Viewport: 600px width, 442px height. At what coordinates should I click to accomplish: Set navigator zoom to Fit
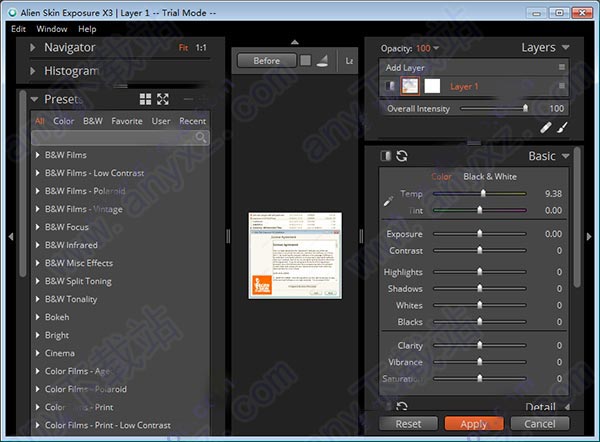pos(183,47)
